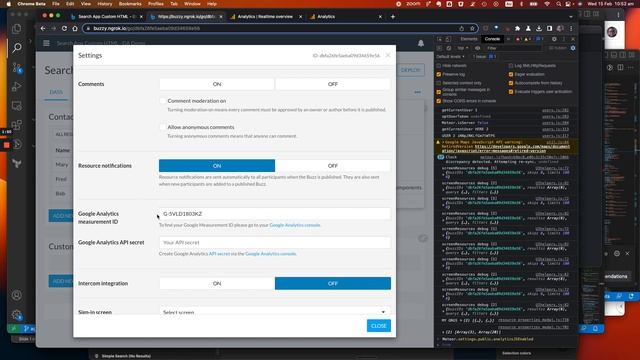Open the Sign-in screen select dropdown
Viewport: 640px width, 360px height.
(275, 311)
